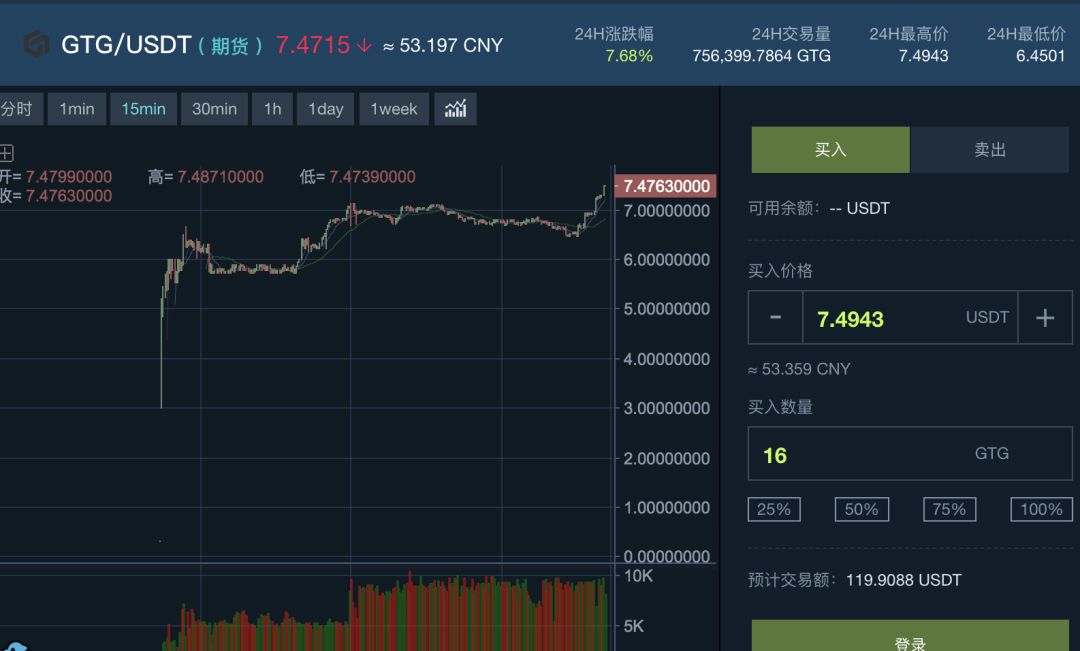Click the green 登录 login button

[x=910, y=637]
